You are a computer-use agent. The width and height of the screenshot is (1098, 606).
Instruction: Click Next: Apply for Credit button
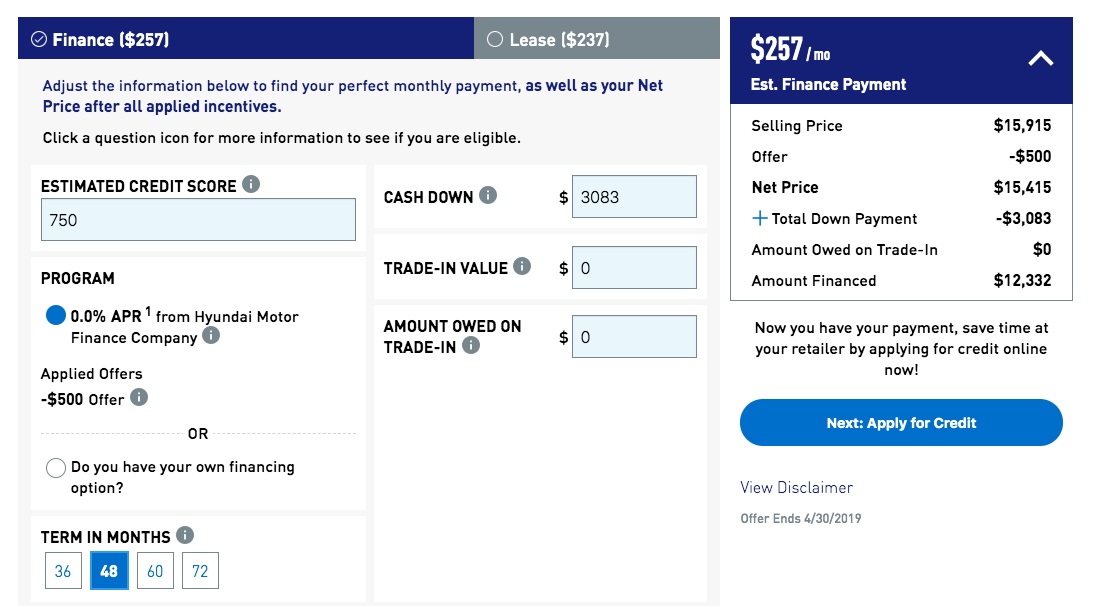[901, 423]
